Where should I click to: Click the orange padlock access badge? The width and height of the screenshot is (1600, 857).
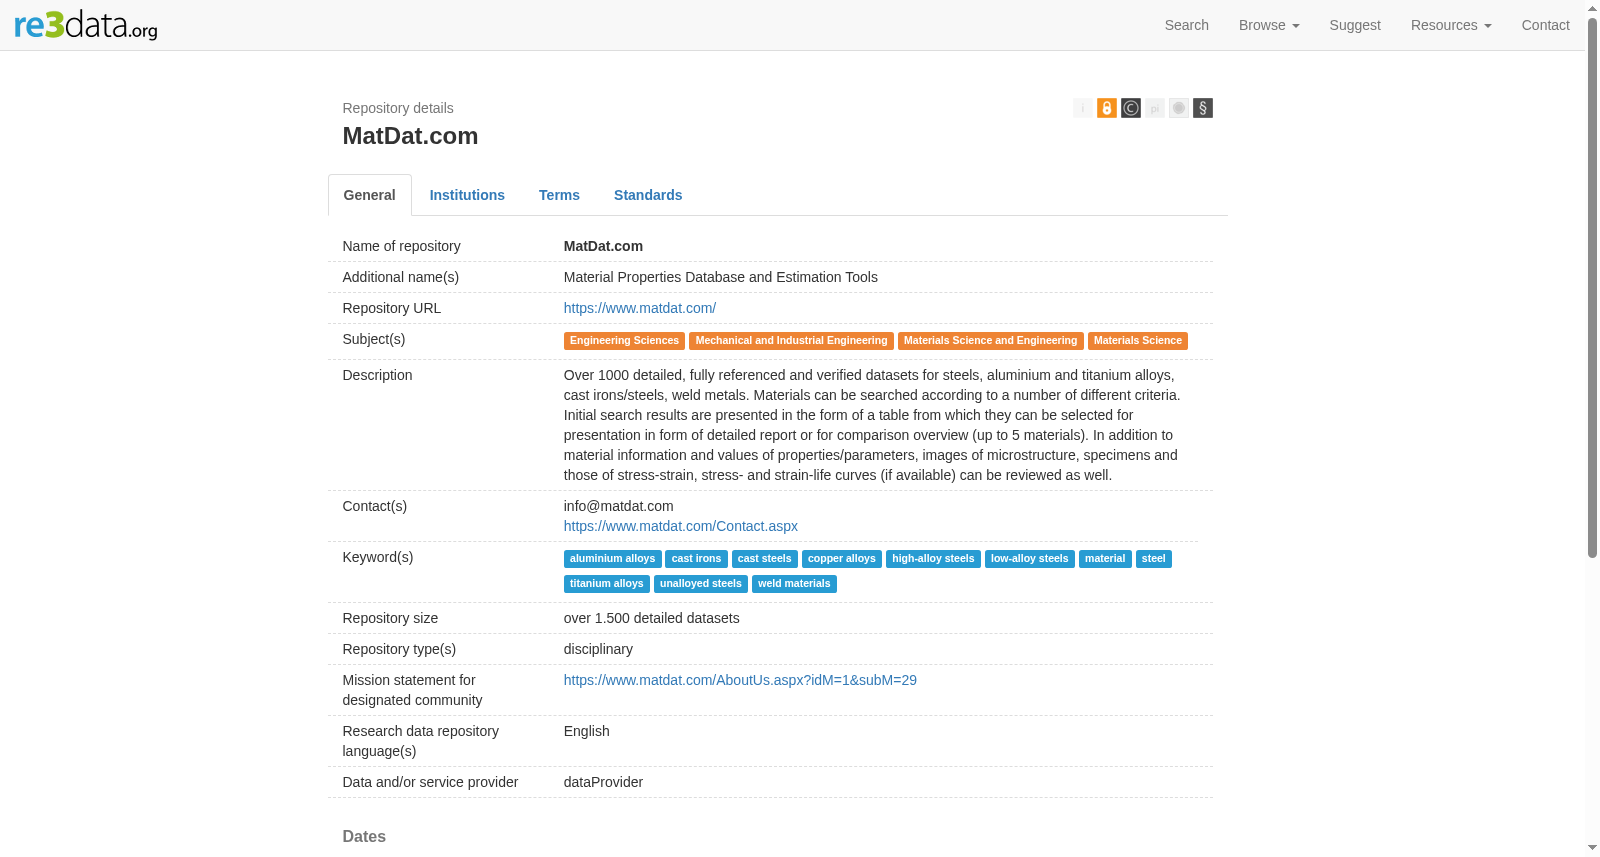[x=1107, y=108]
